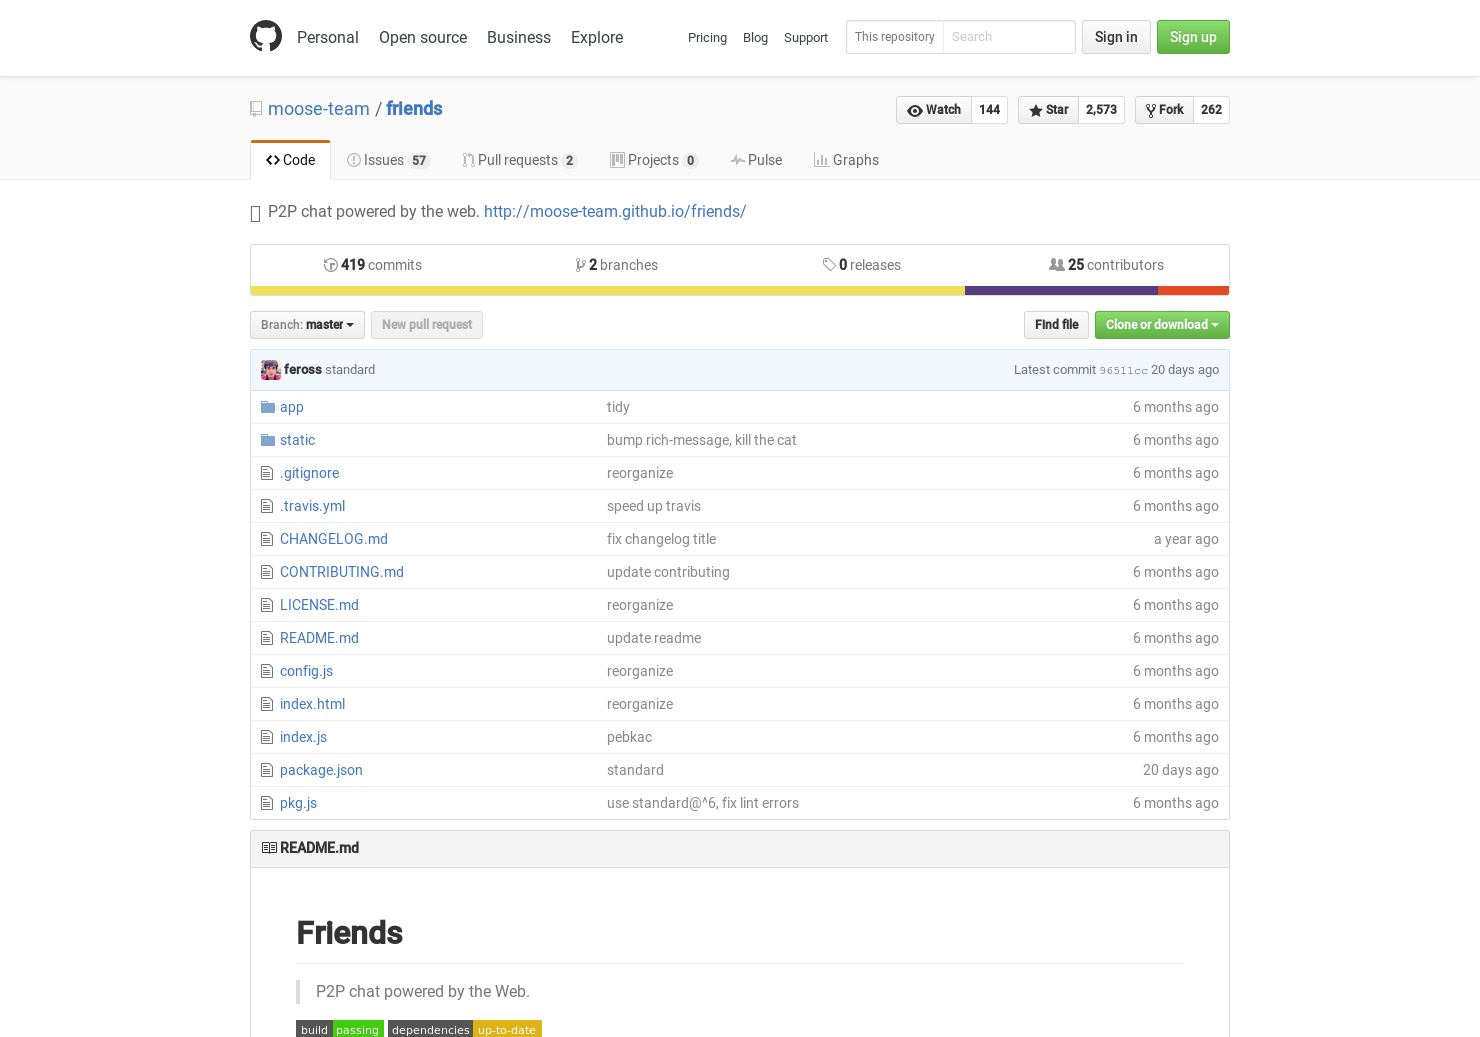
Task: Click the app folder icon
Action: click(x=268, y=407)
